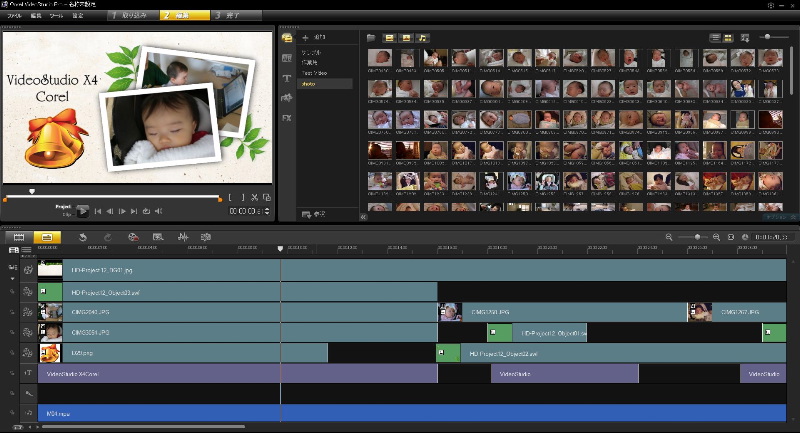Image resolution: width=800 pixels, height=433 pixels.
Task: Click the scissors split clip icon
Action: [x=254, y=198]
